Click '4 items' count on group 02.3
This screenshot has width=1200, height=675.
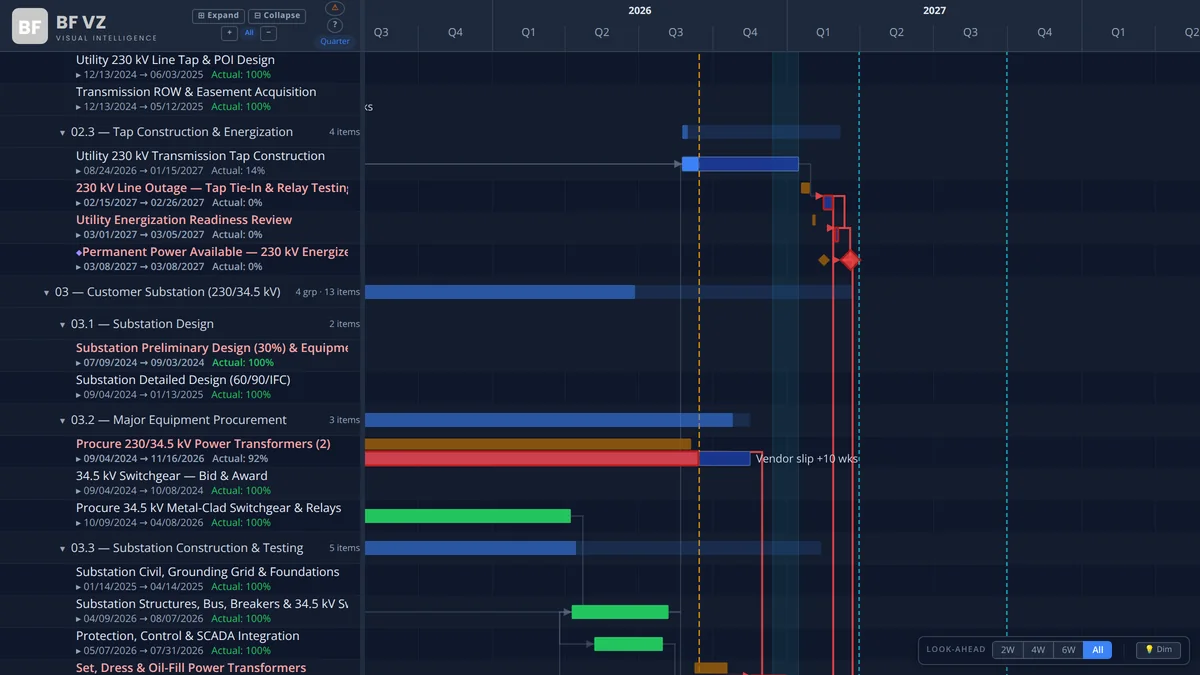coord(344,132)
